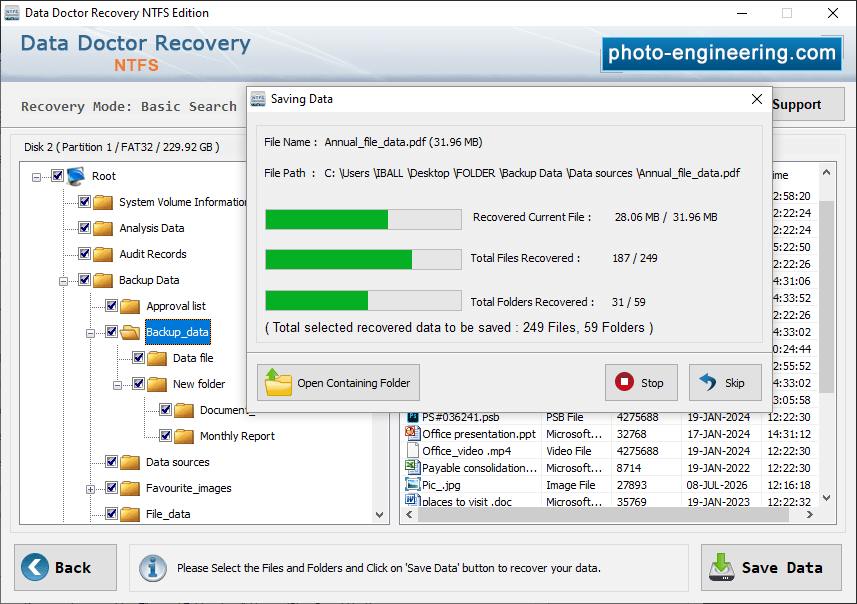Close the Saving Data dialog
857x604 pixels.
click(756, 99)
